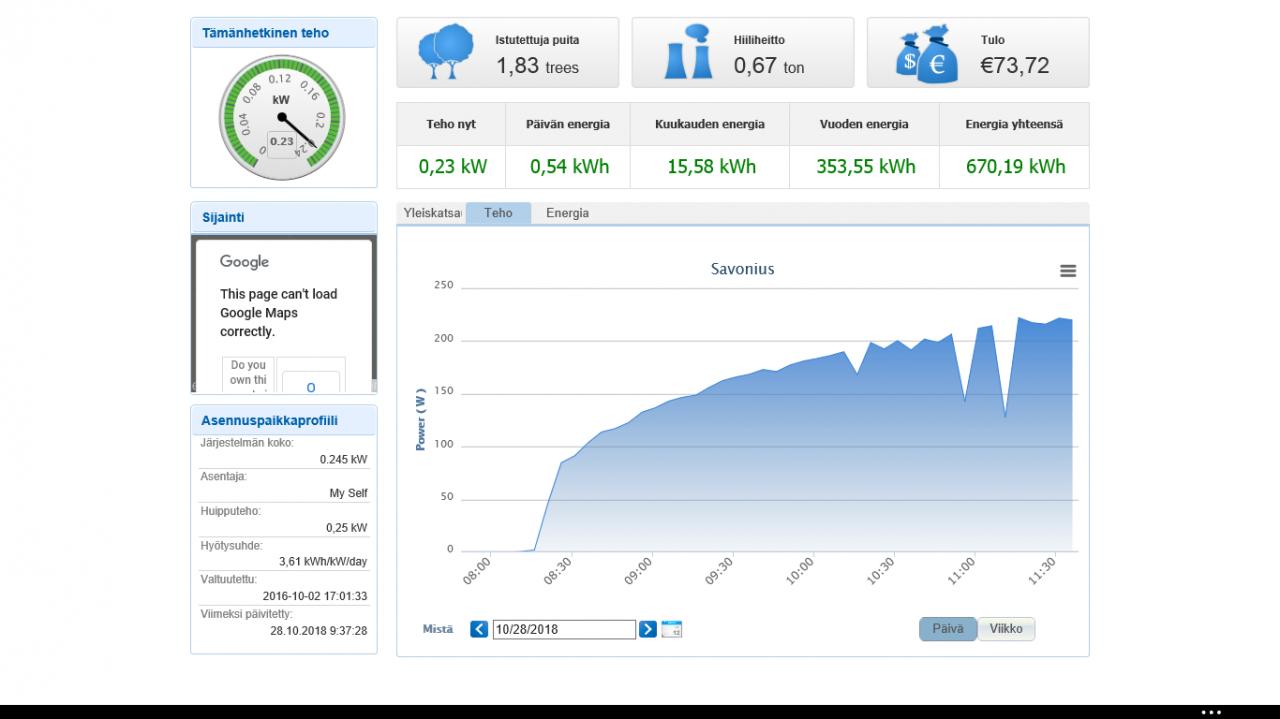Click the Mistä label beside date controls
Viewport: 1280px width, 719px height.
tap(437, 629)
